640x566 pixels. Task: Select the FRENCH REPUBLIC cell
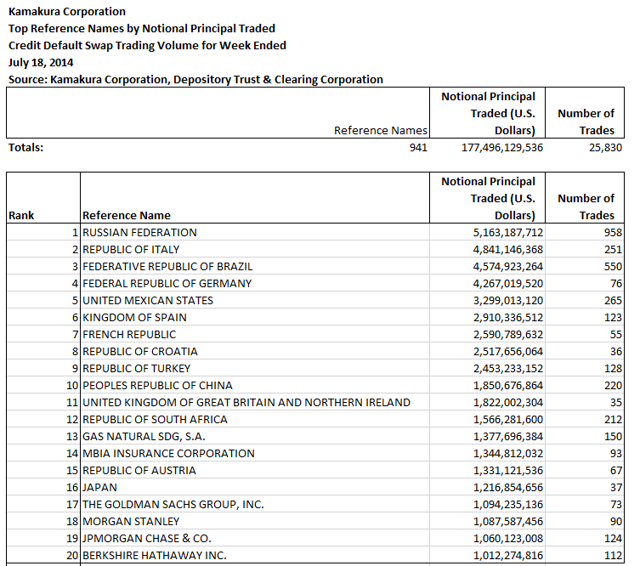click(255, 334)
